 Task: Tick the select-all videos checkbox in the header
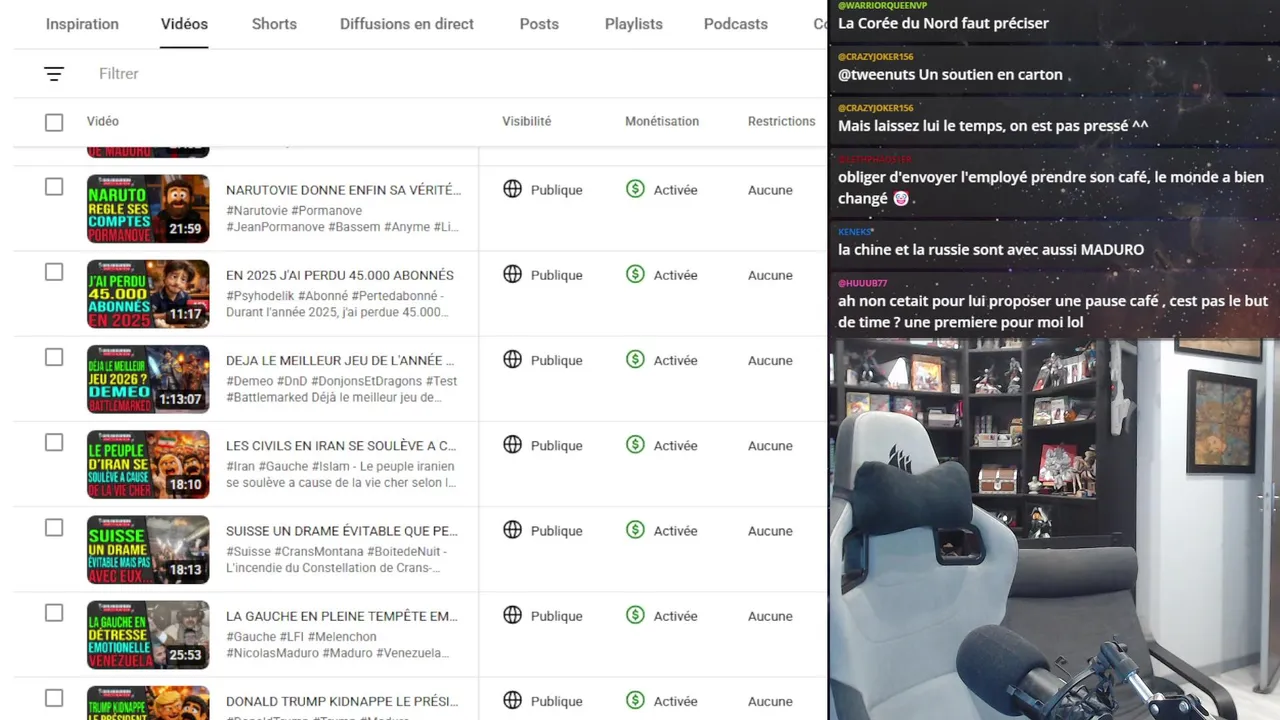click(54, 122)
